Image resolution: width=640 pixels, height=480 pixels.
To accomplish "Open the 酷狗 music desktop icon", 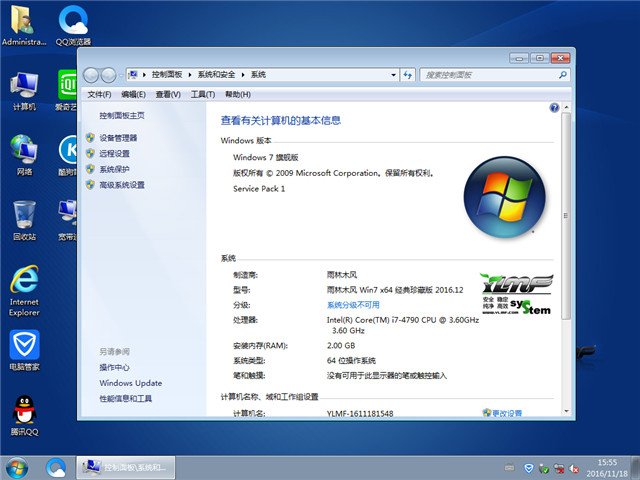I will 67,155.
